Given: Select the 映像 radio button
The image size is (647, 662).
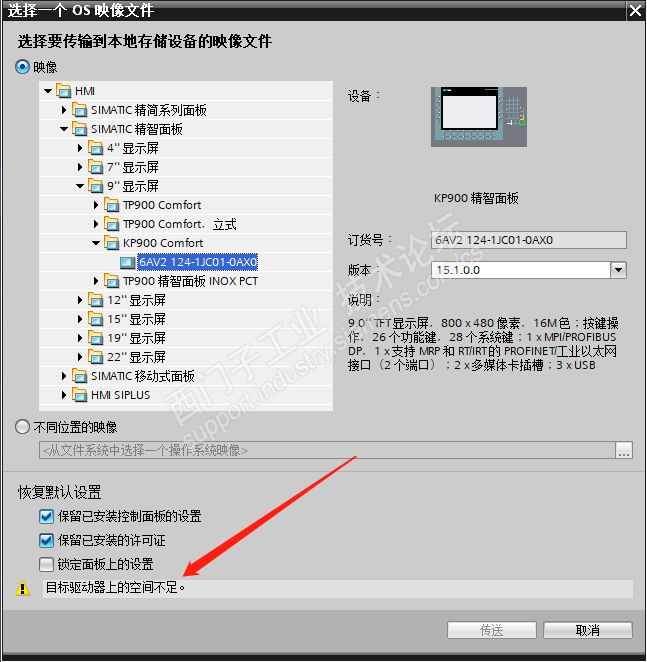Looking at the screenshot, I should click(22, 67).
